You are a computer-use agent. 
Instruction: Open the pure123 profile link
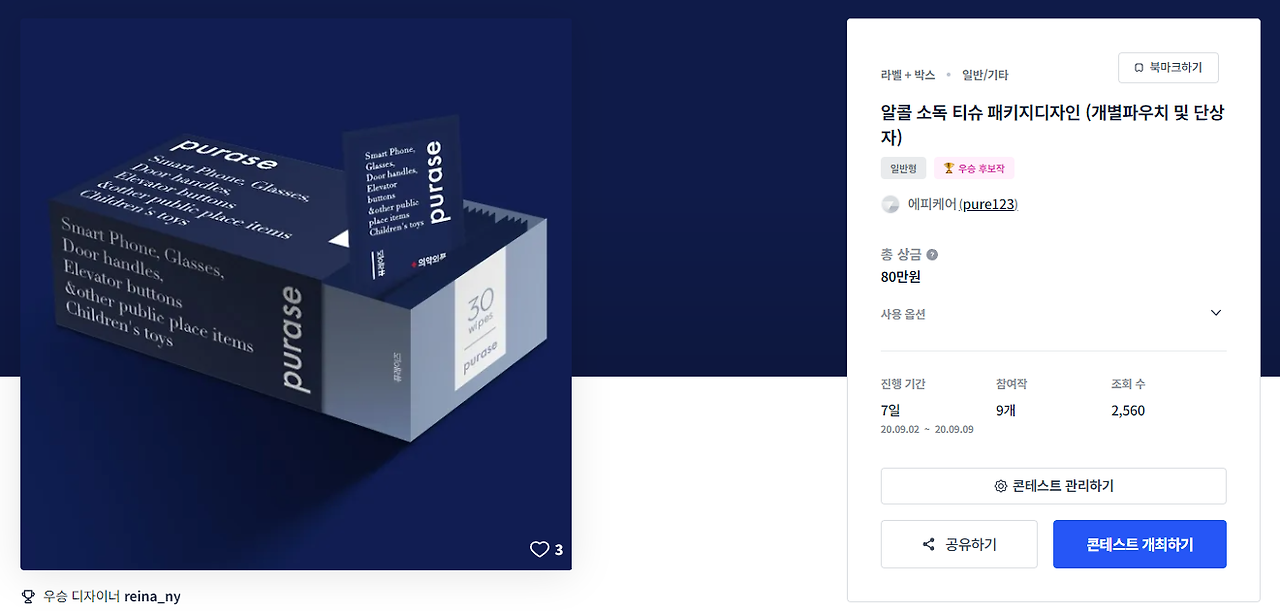tap(988, 204)
